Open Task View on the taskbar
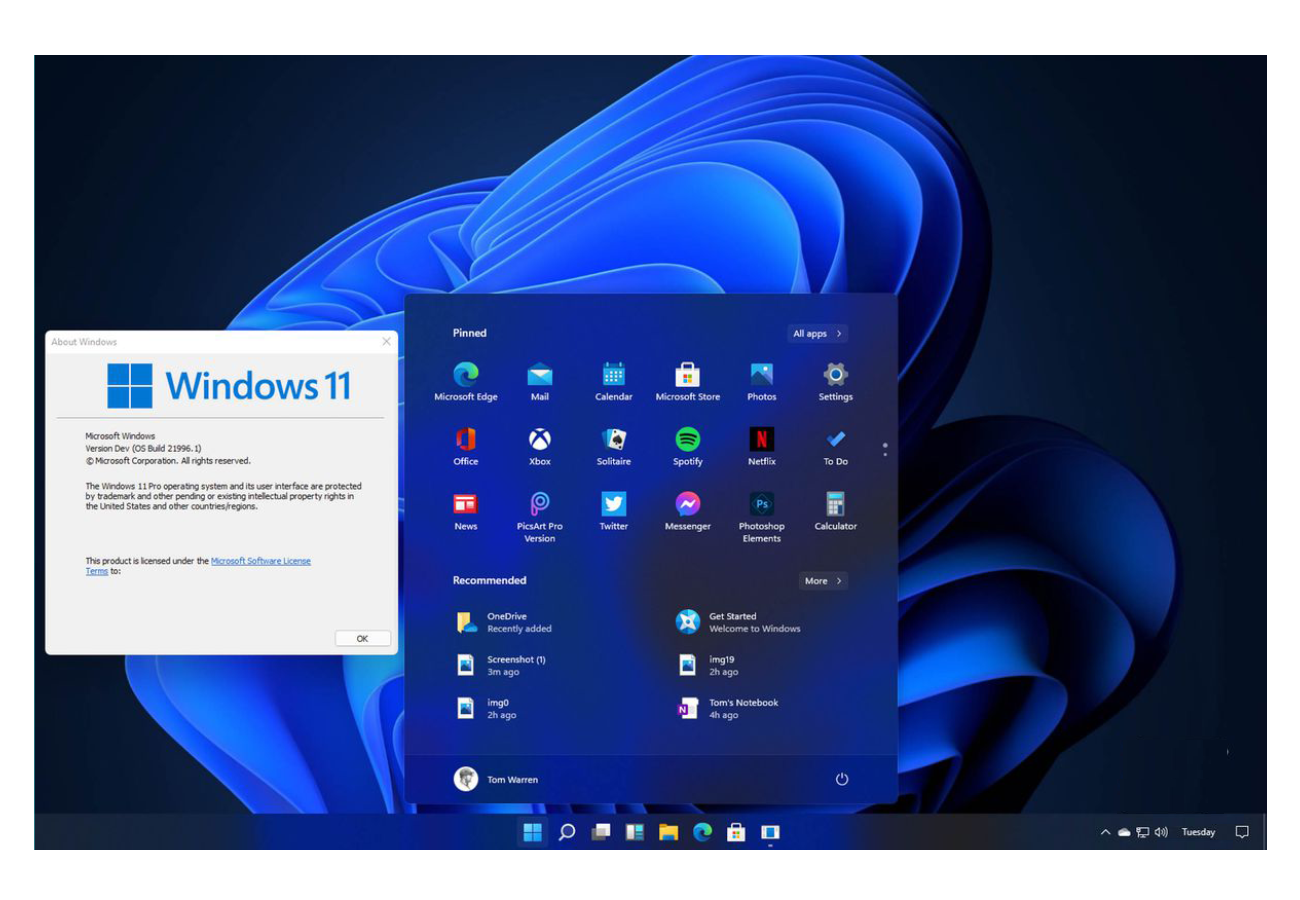The height and width of the screenshot is (900, 1300). (601, 832)
